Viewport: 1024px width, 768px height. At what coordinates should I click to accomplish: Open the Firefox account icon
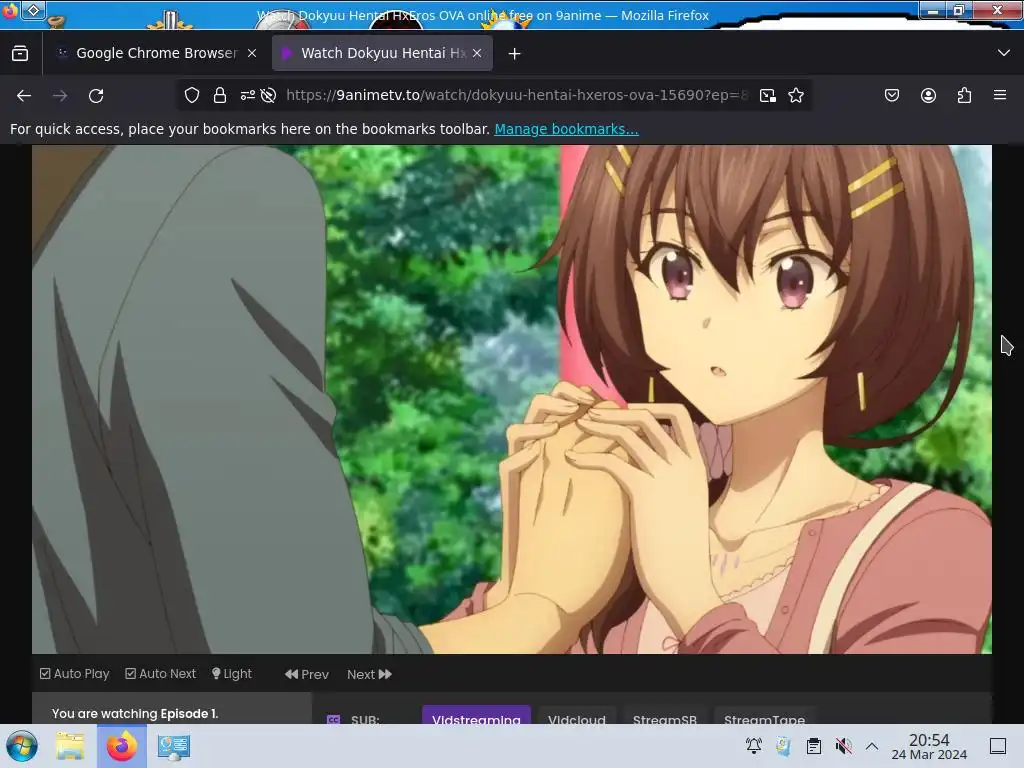pos(928,95)
